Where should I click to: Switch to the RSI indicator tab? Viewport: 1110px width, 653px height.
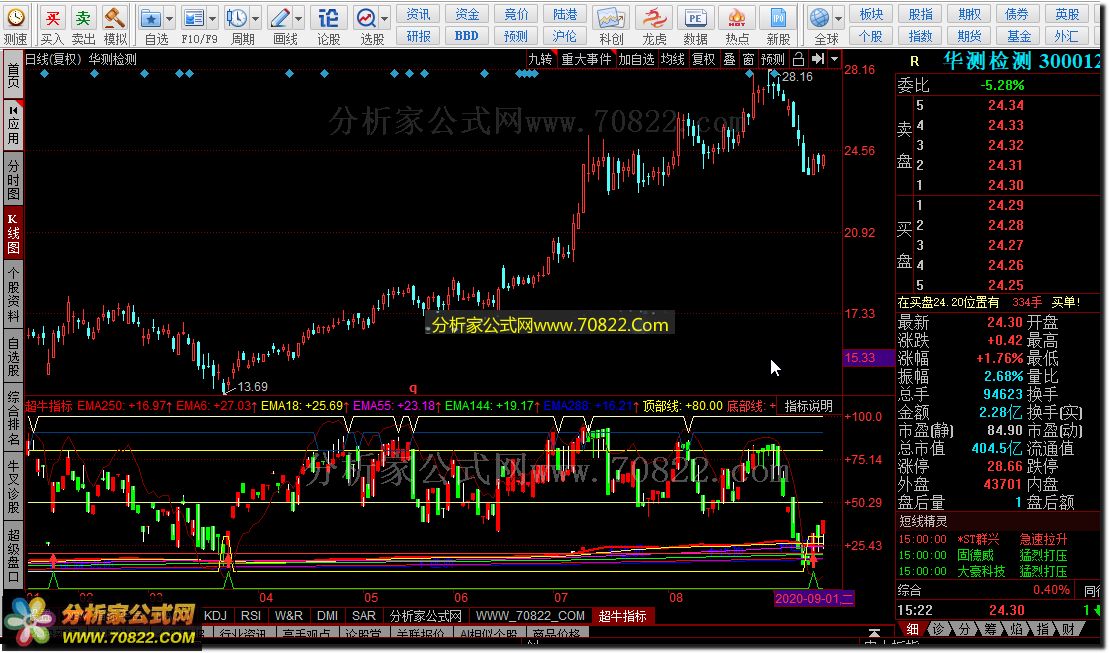coord(251,615)
